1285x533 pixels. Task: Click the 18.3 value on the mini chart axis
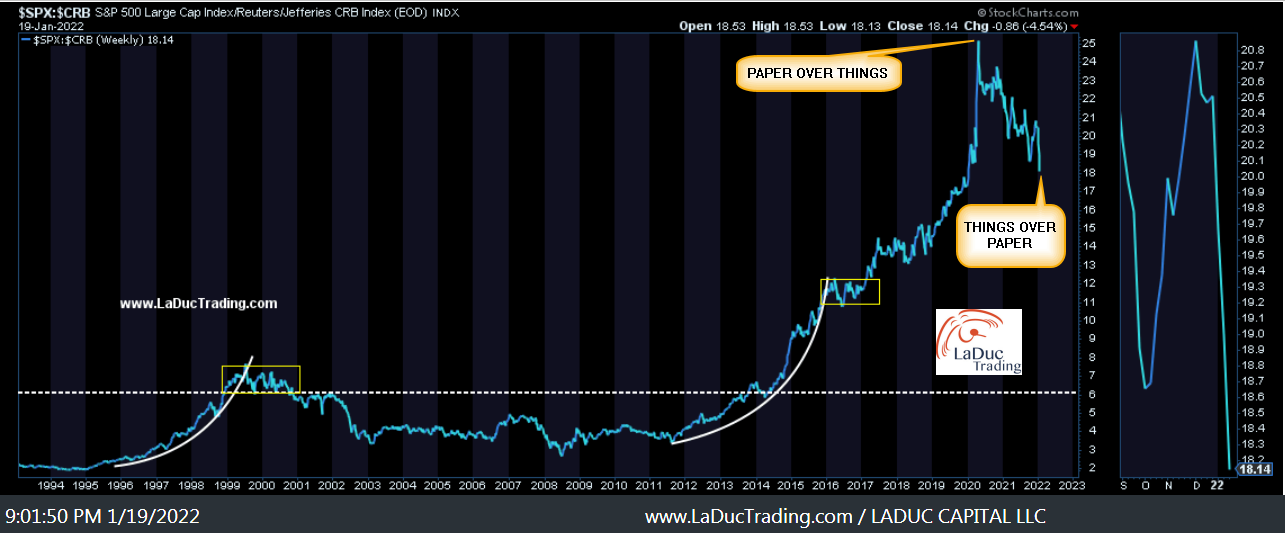[1252, 445]
